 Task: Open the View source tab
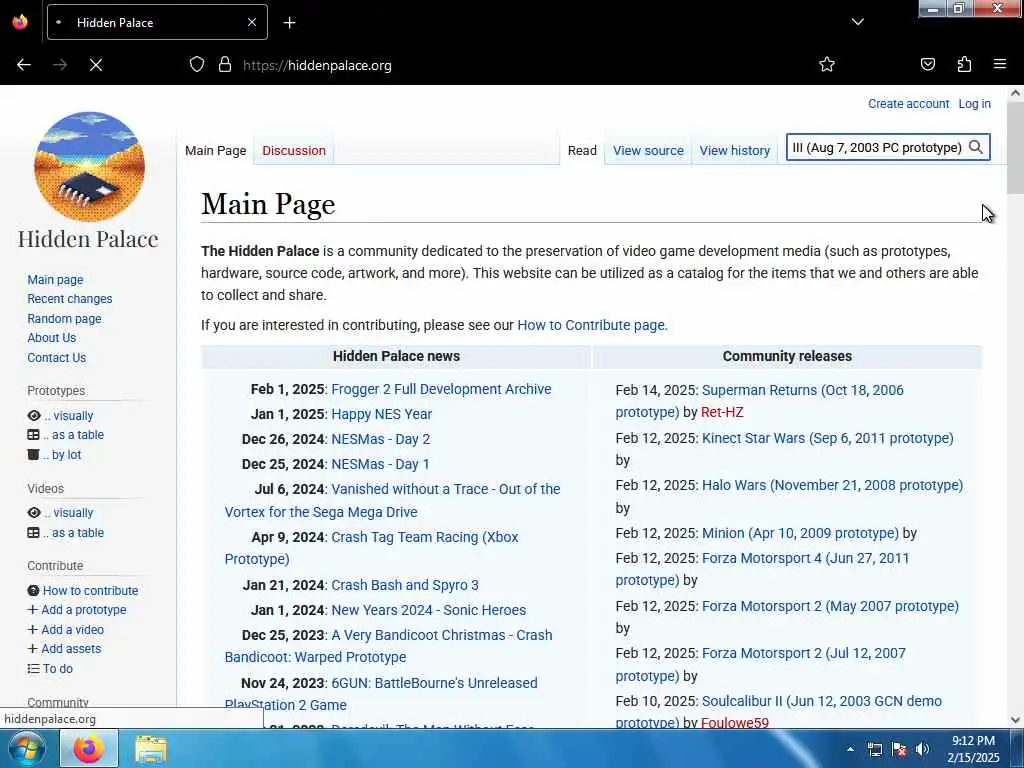[x=648, y=151]
